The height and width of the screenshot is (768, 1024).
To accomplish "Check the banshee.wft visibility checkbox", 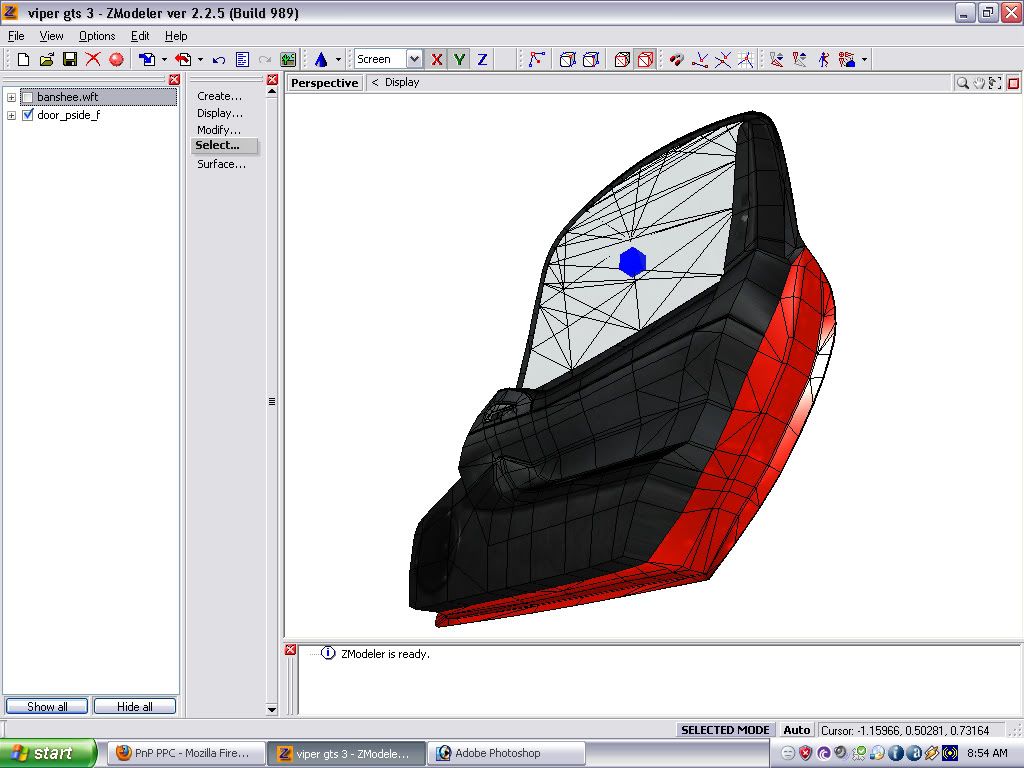I will [28, 97].
